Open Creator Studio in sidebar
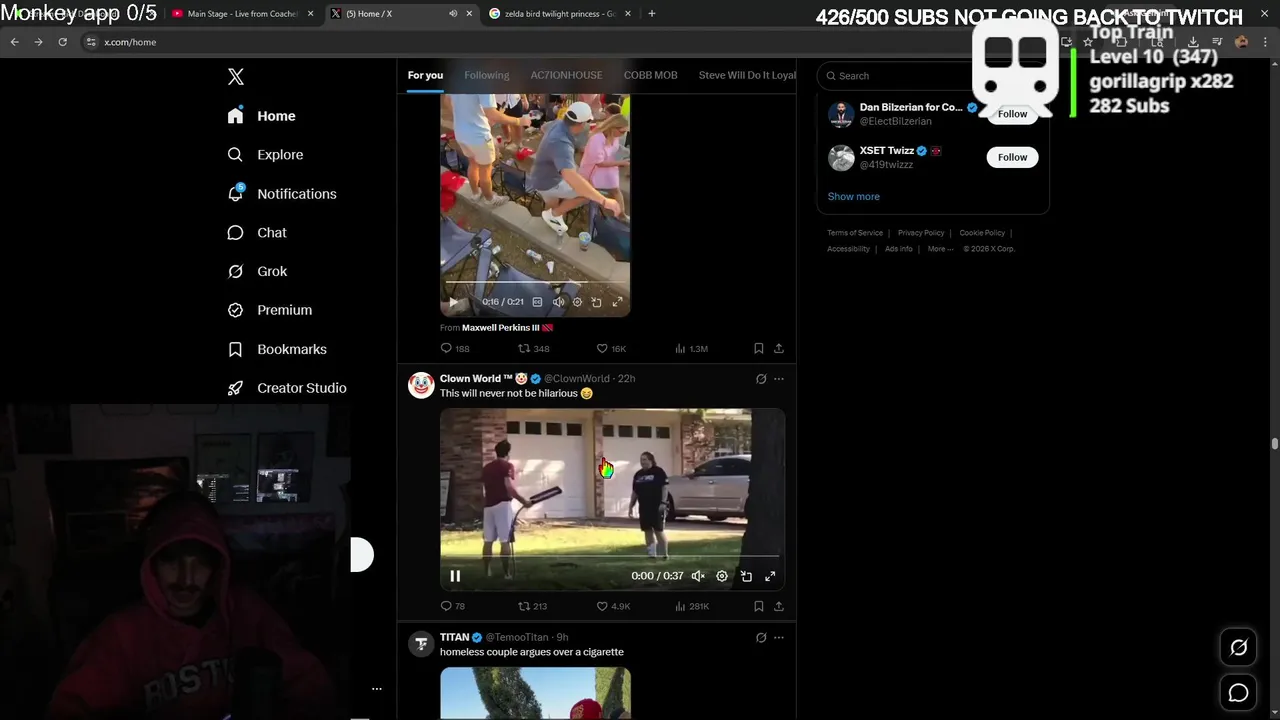 coord(286,388)
